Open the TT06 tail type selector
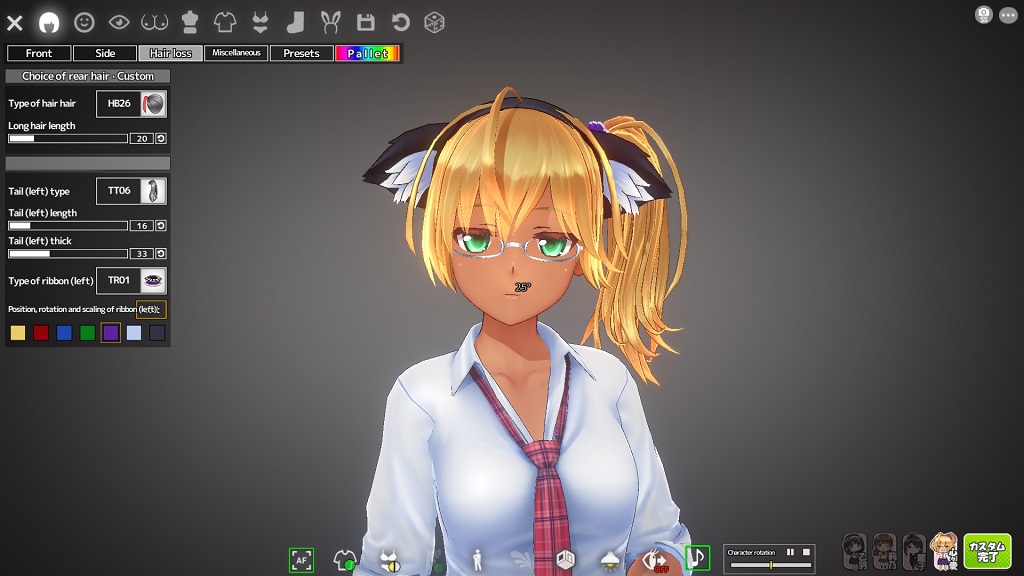This screenshot has height=576, width=1024. click(131, 191)
